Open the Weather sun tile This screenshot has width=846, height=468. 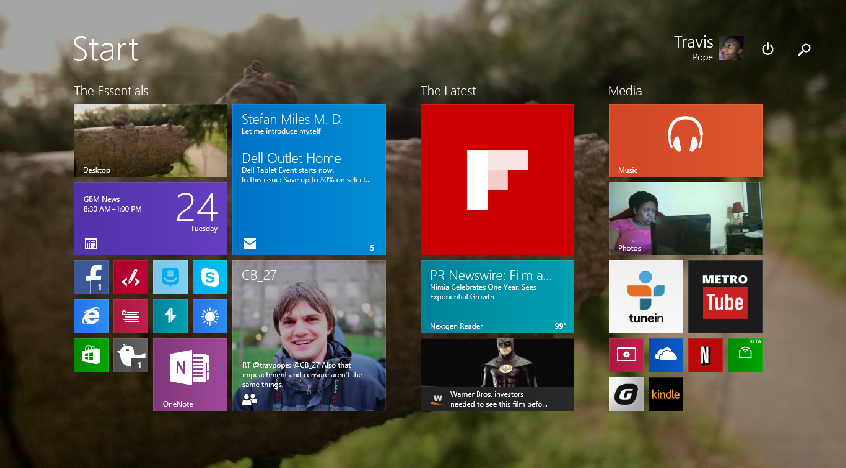pos(209,316)
